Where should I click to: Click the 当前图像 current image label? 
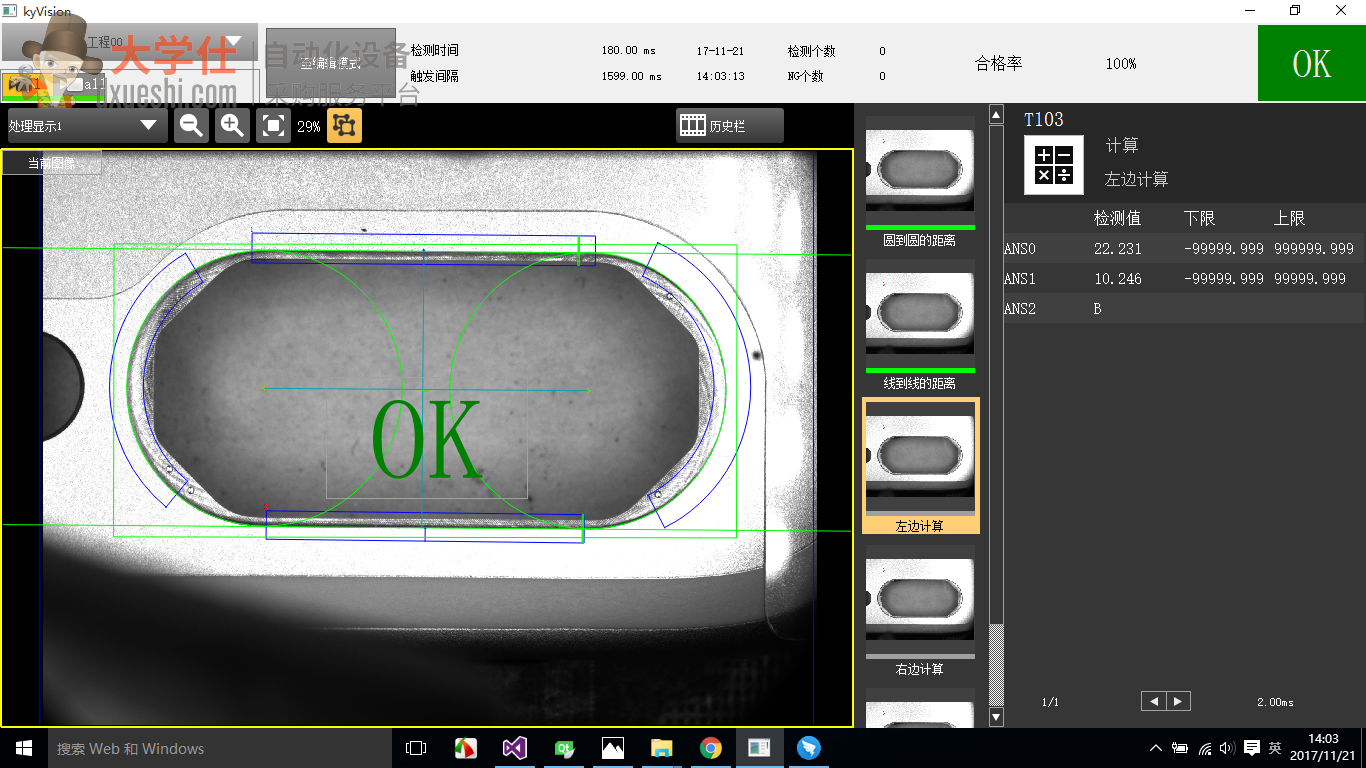(52, 163)
